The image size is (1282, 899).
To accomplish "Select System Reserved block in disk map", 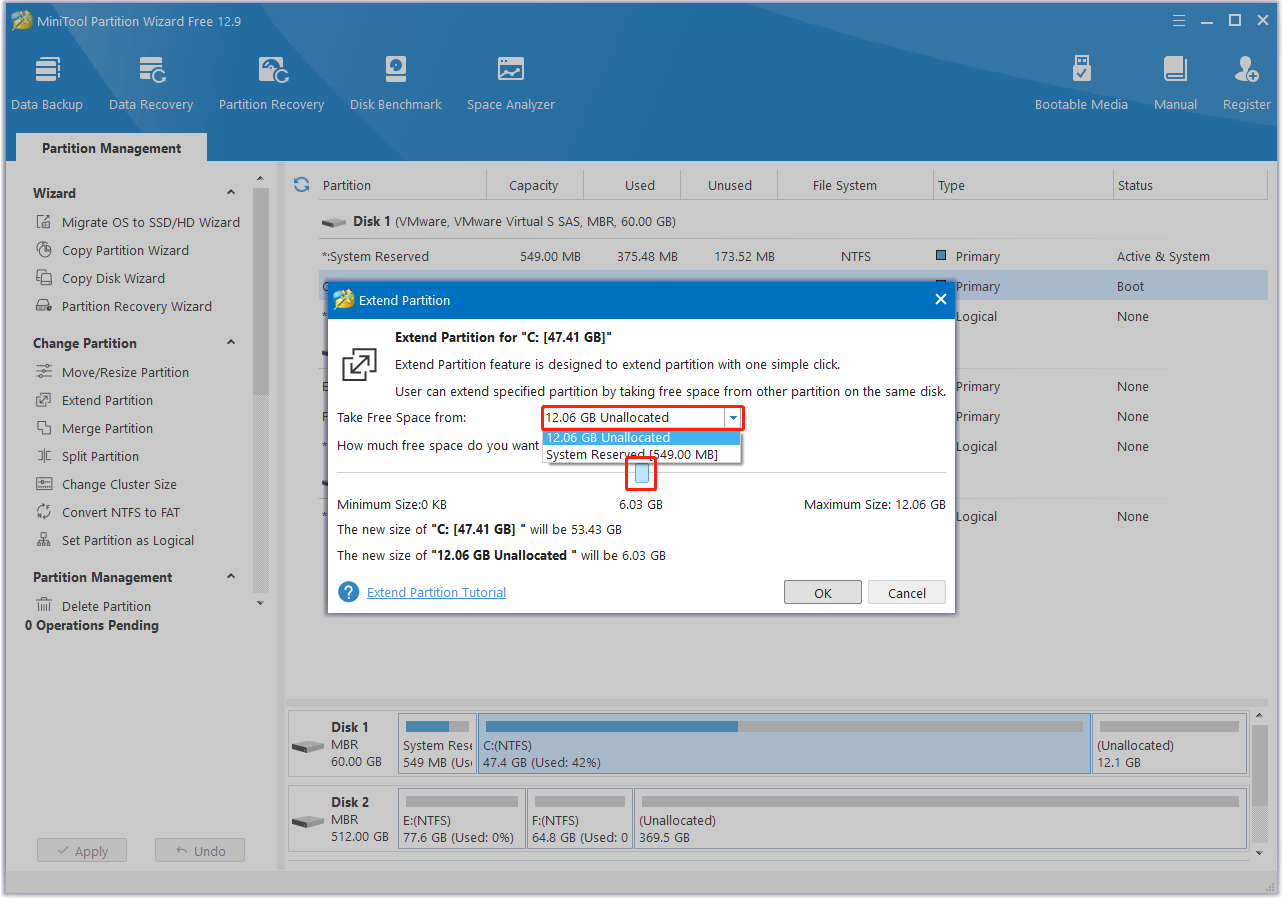I will click(437, 743).
